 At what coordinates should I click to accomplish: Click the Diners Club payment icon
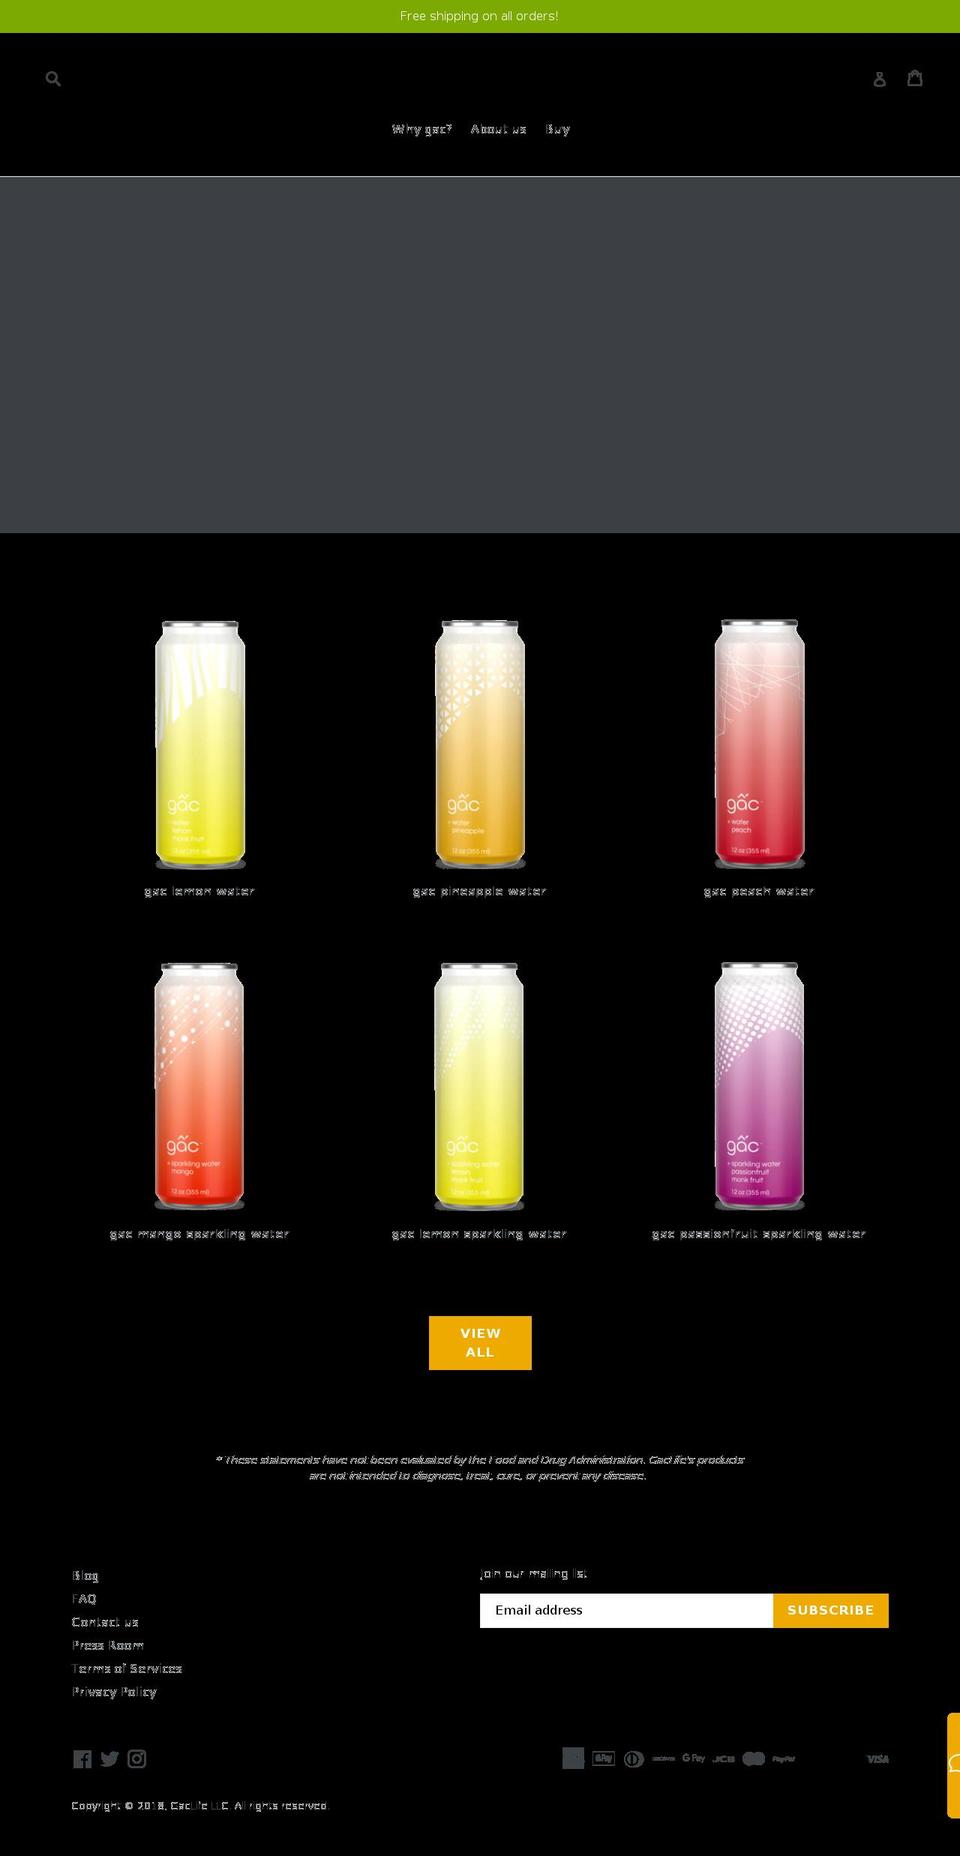[634, 1758]
